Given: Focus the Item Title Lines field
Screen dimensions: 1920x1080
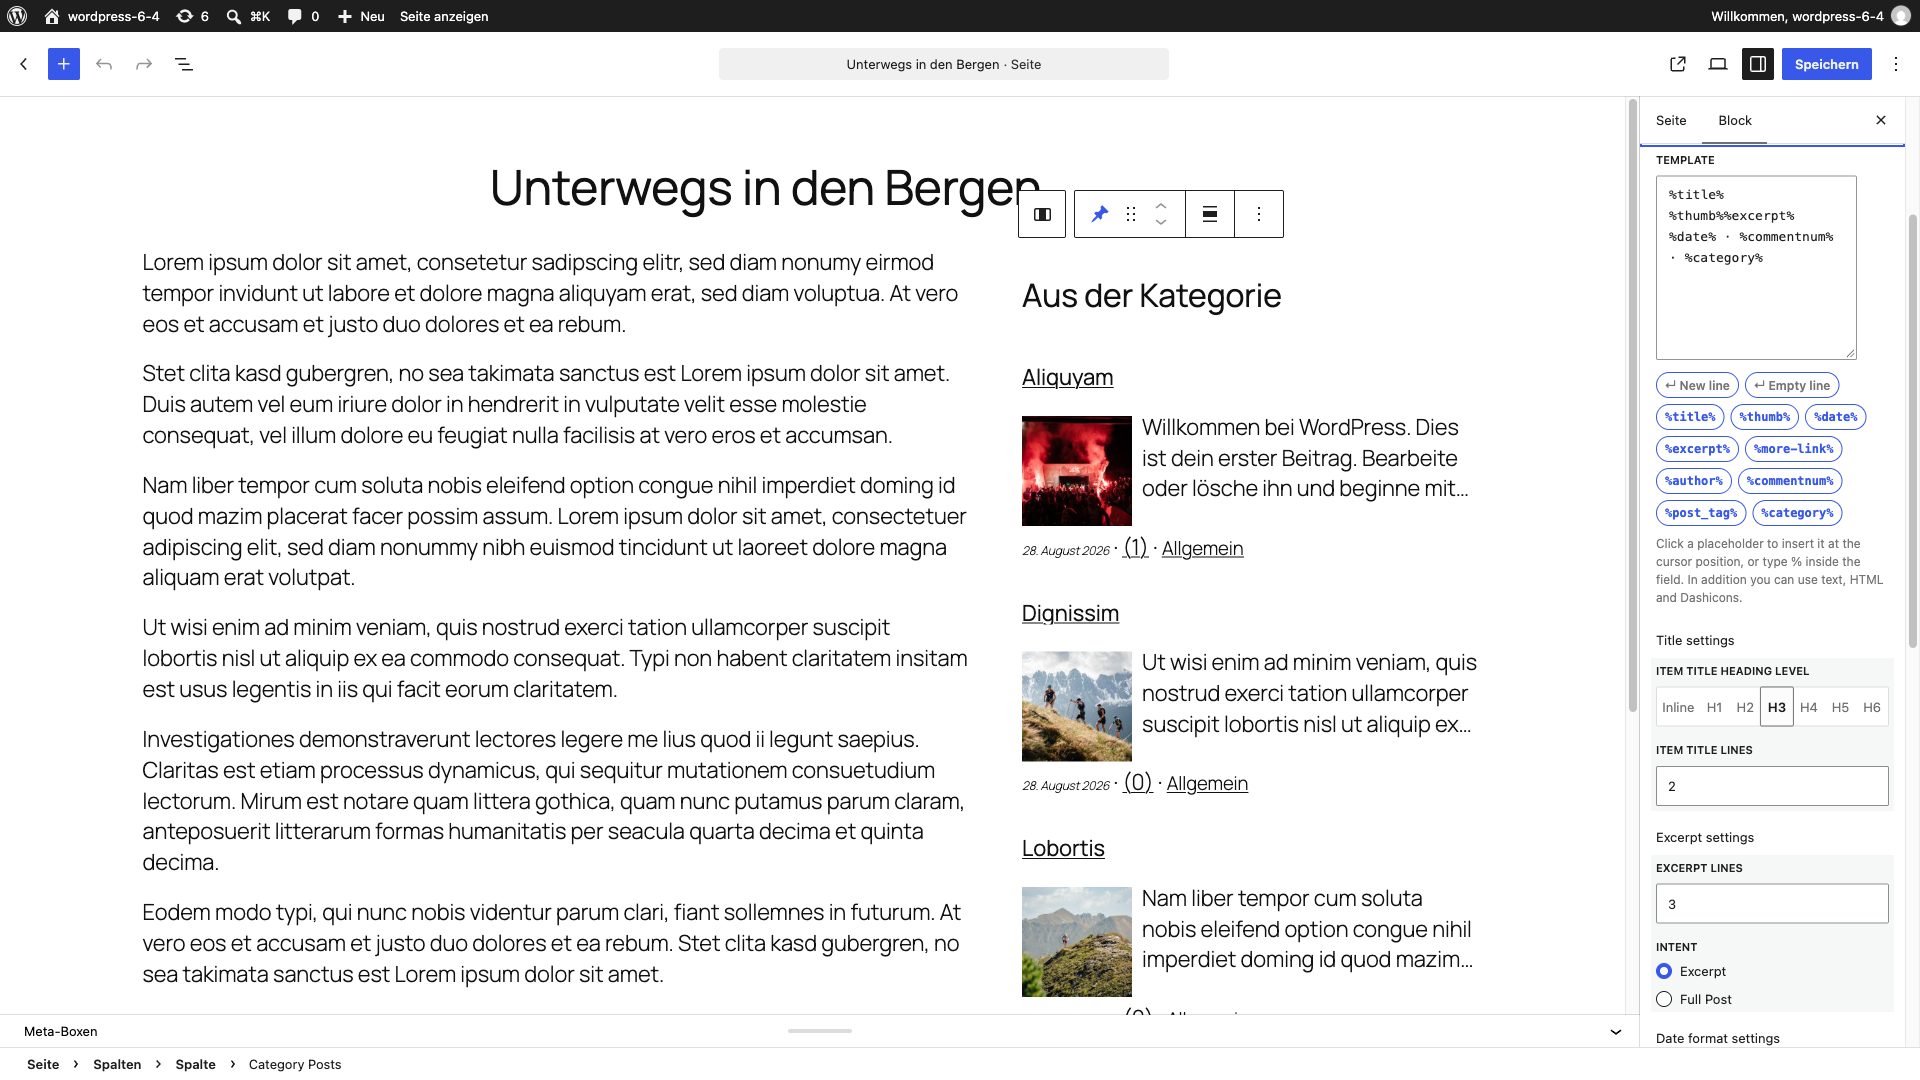Looking at the screenshot, I should (1772, 786).
